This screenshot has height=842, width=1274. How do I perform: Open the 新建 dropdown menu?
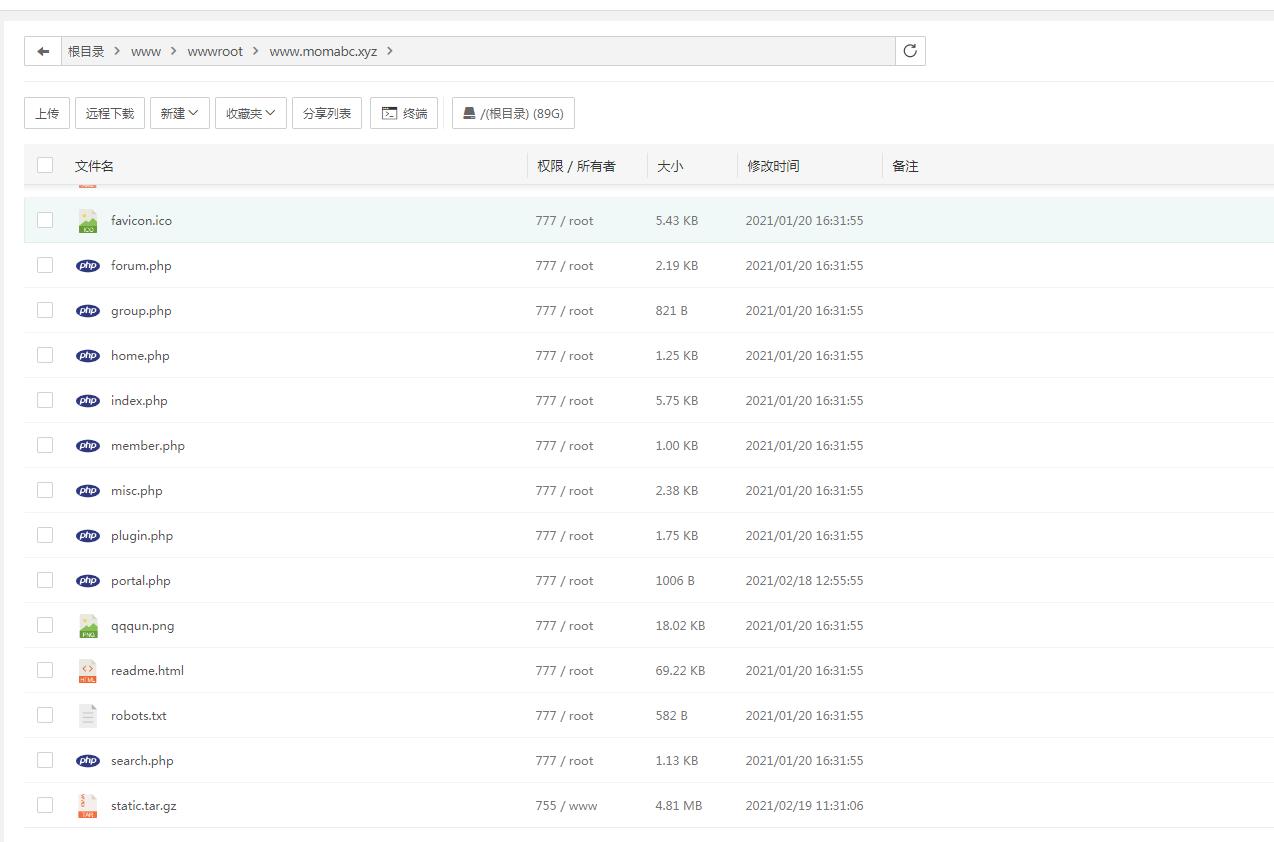179,113
